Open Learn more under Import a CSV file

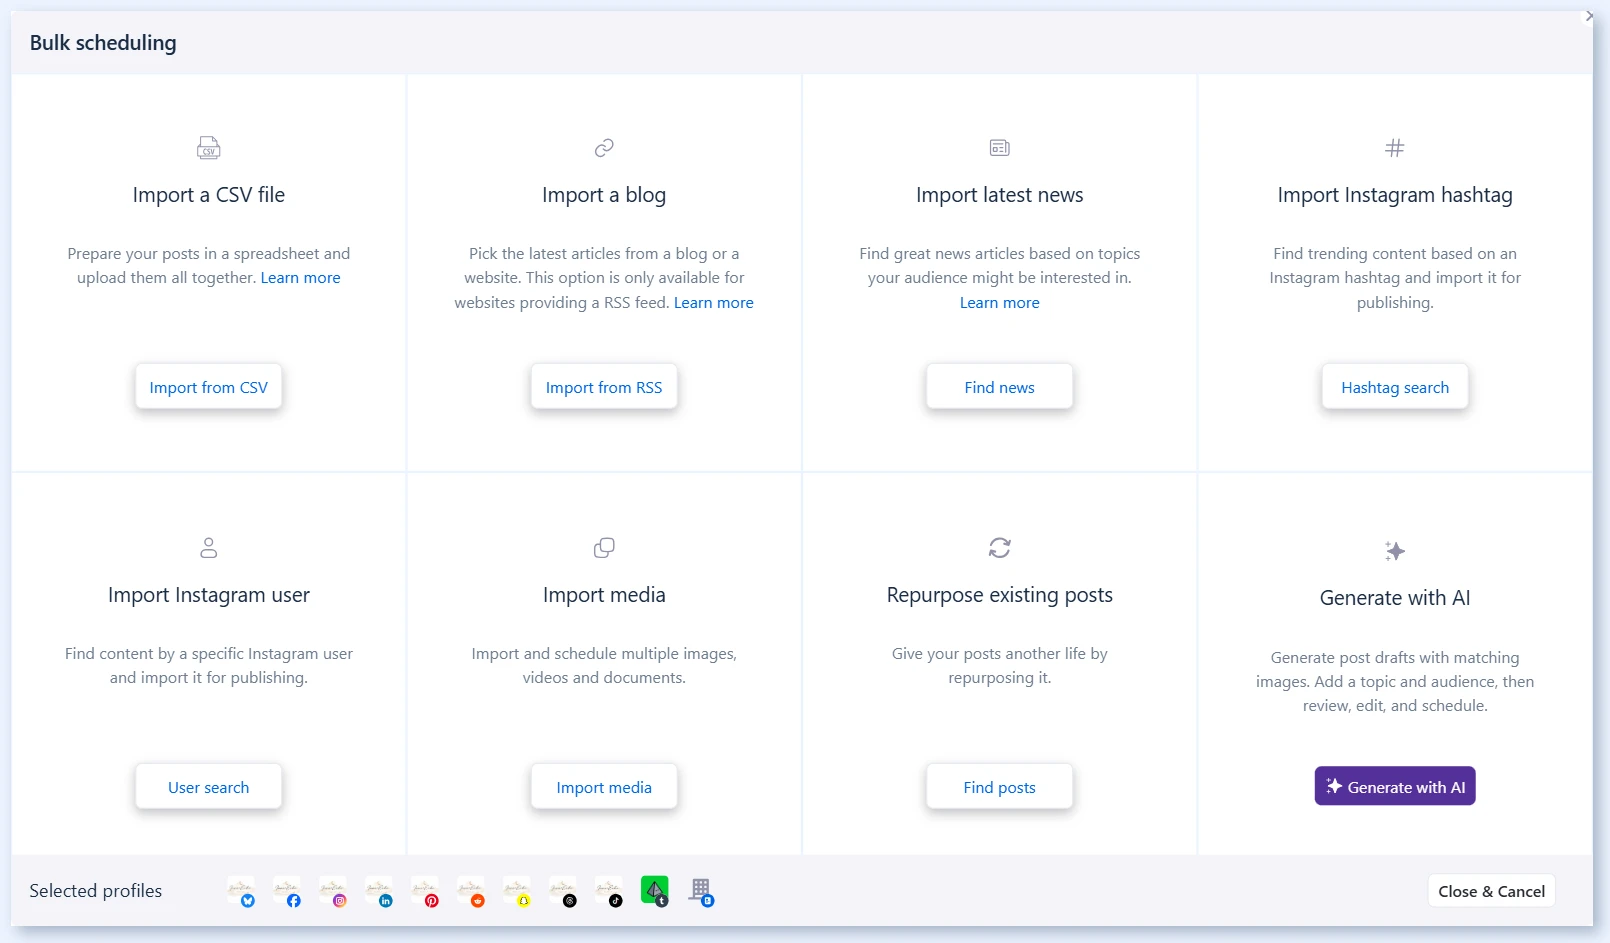(x=300, y=278)
